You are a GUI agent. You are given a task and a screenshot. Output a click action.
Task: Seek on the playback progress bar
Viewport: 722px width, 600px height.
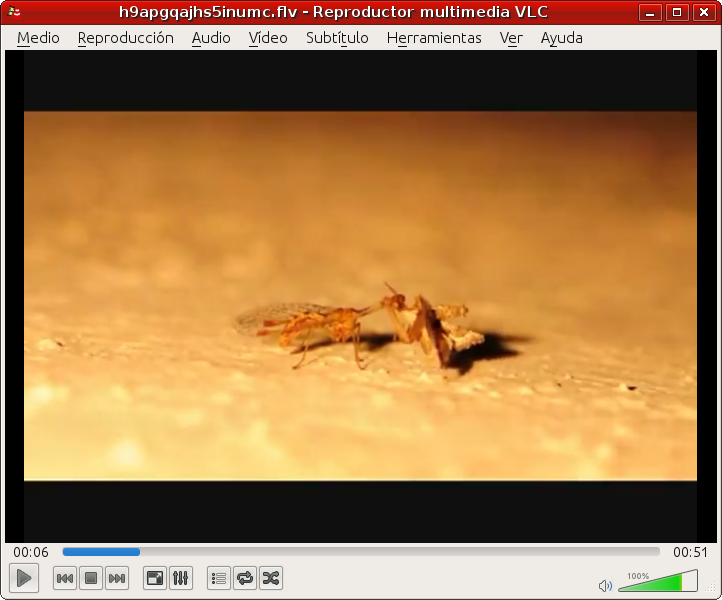click(x=360, y=552)
